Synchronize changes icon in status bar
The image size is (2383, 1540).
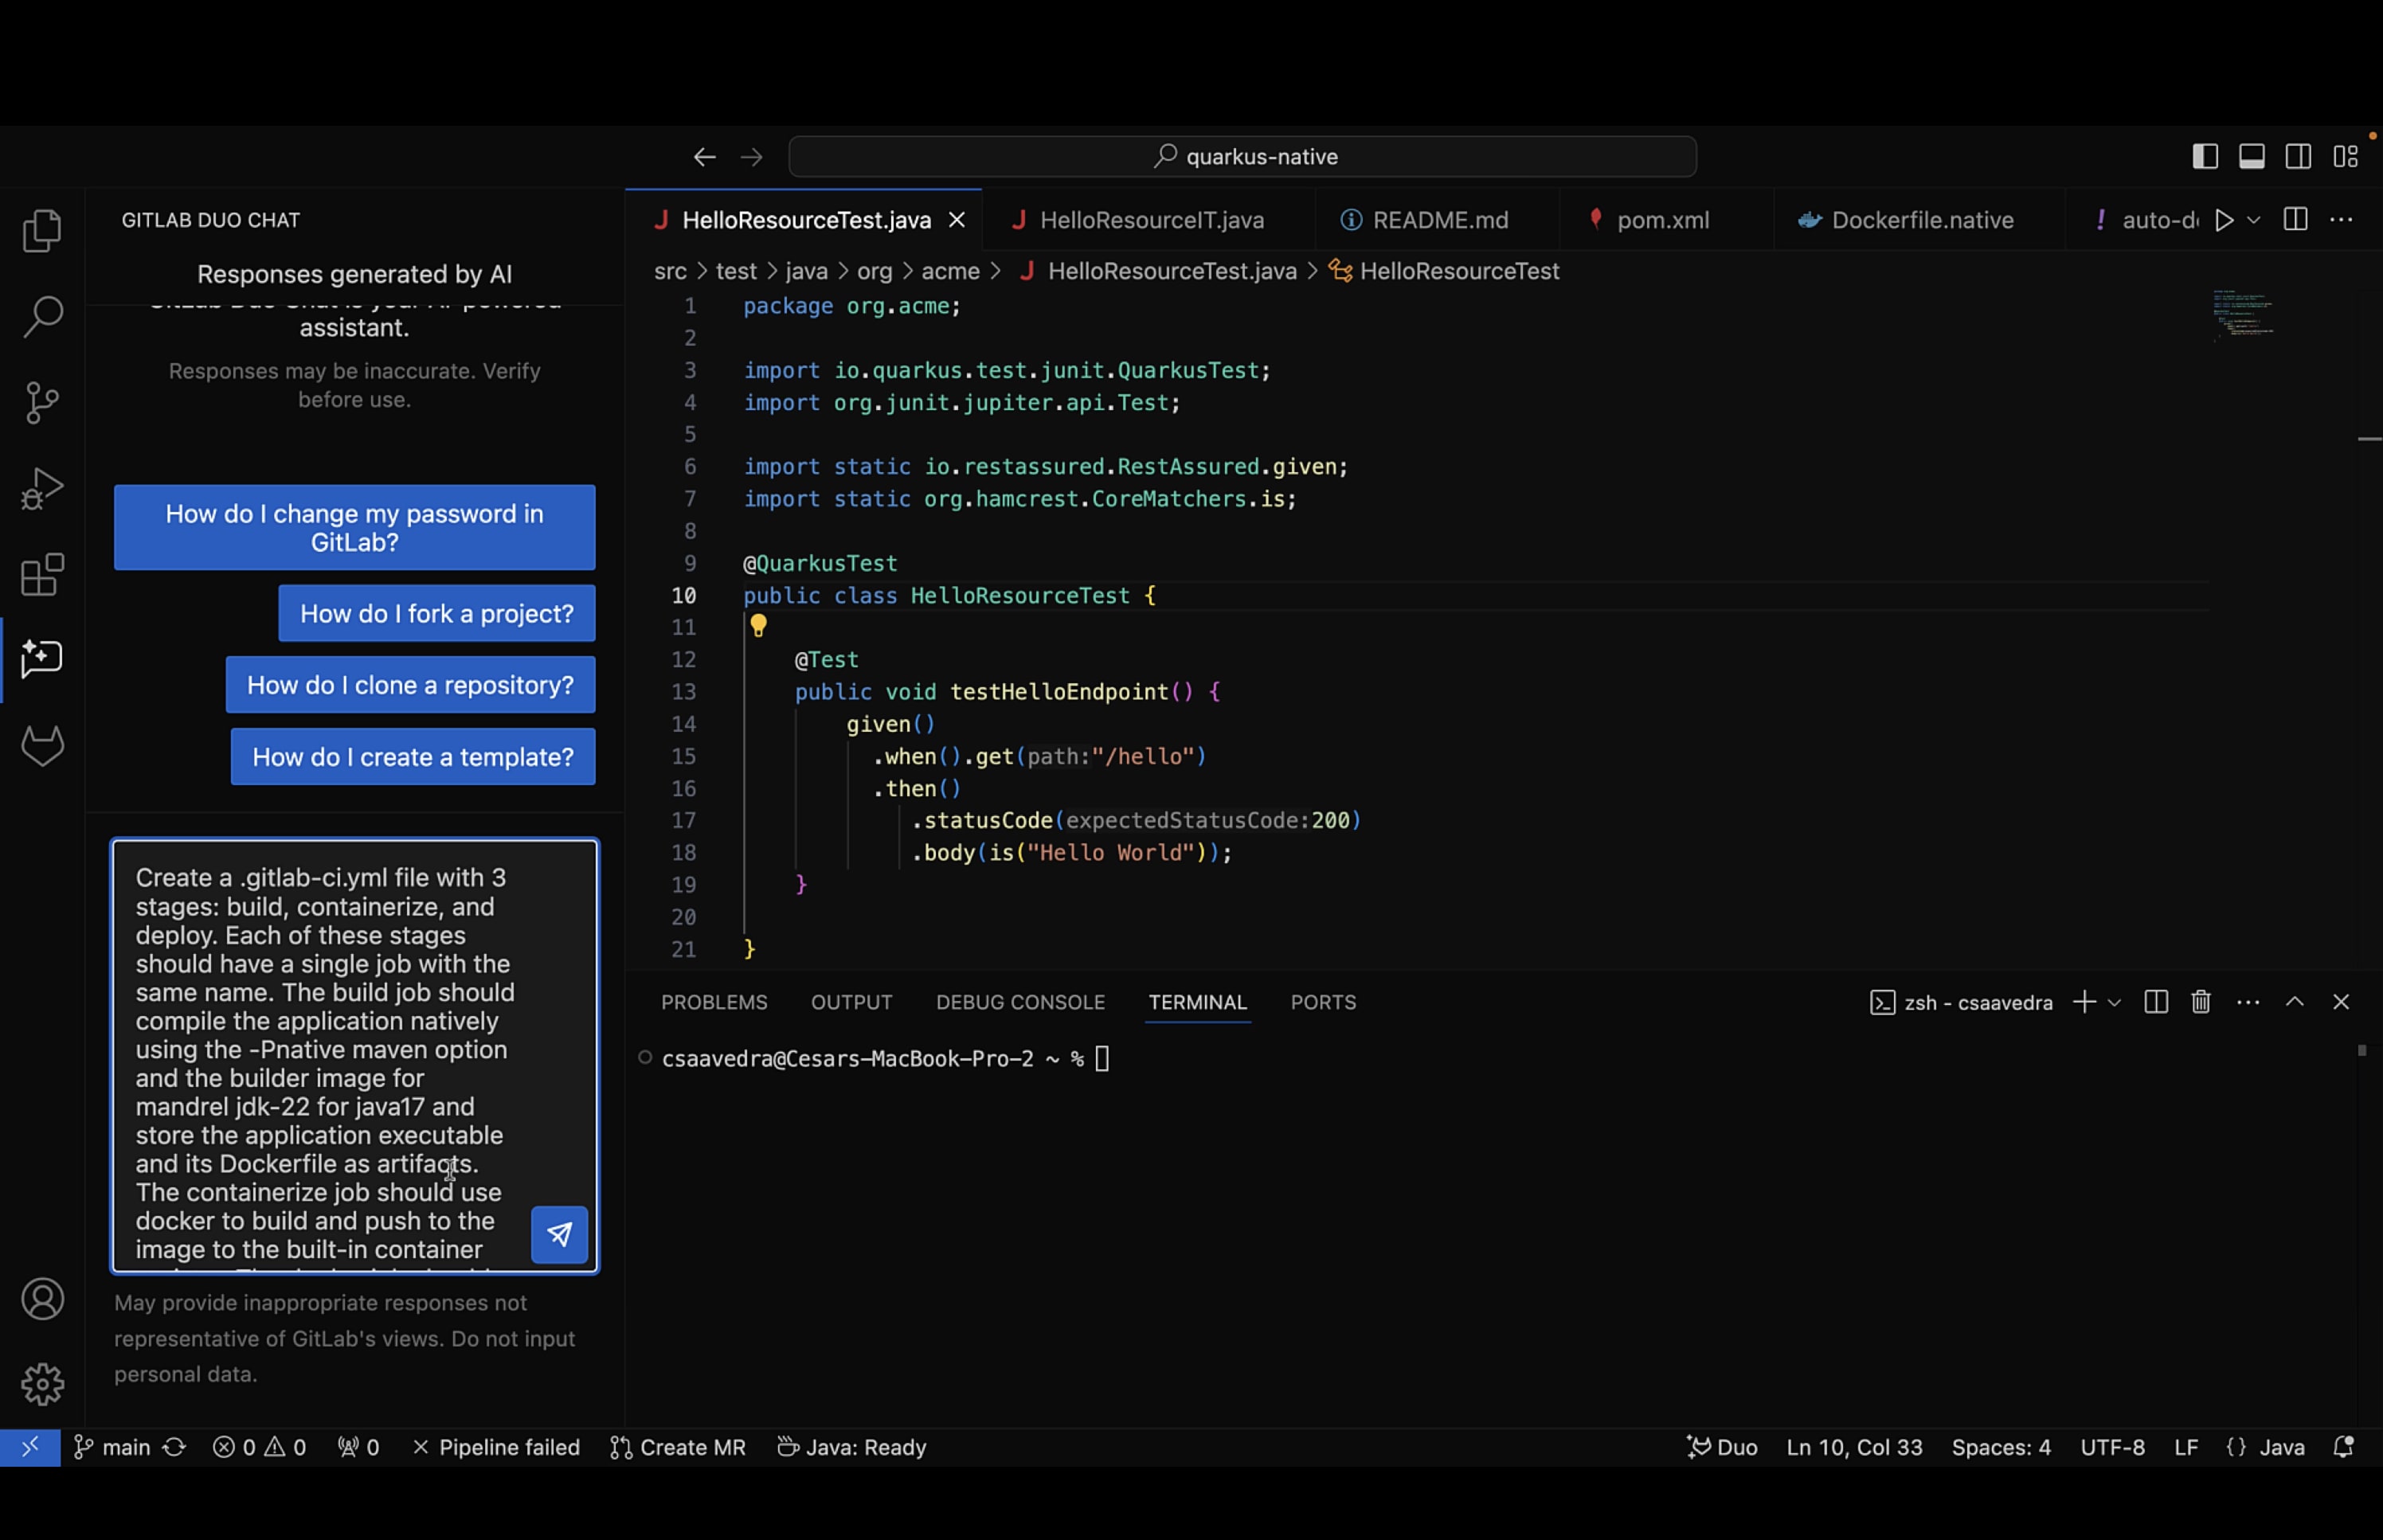point(174,1447)
